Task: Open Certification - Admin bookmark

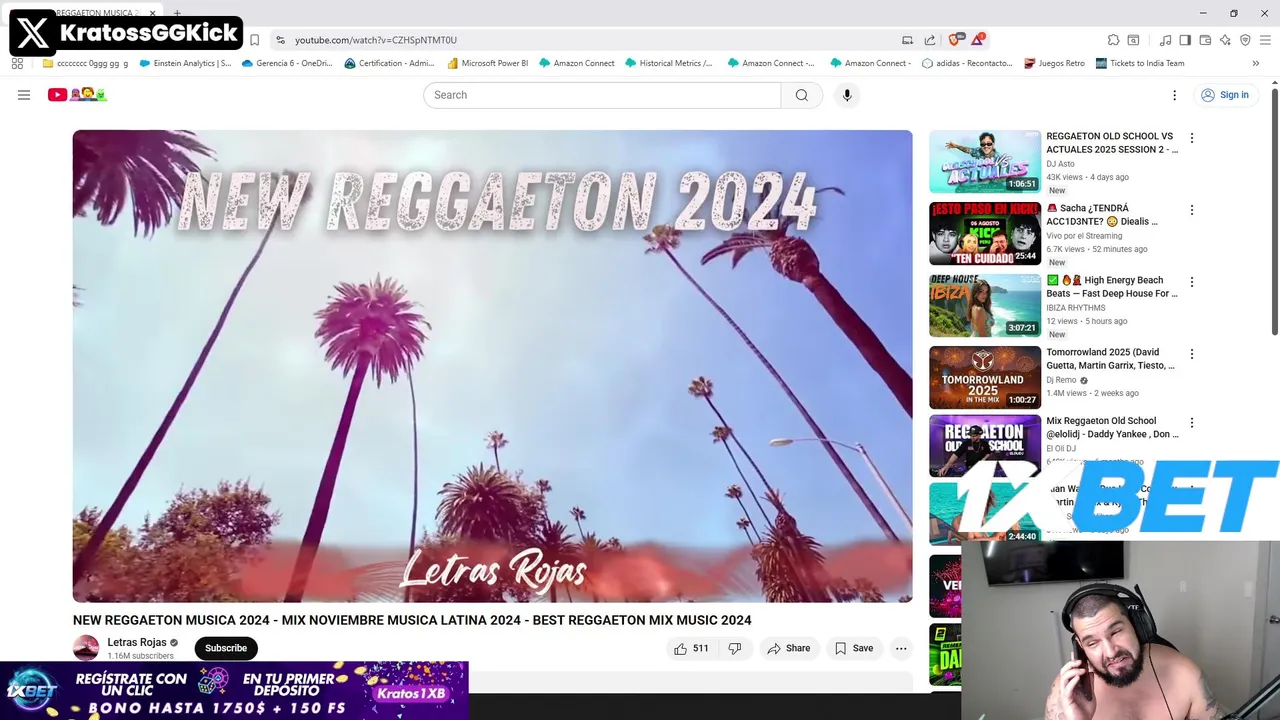Action: [389, 63]
